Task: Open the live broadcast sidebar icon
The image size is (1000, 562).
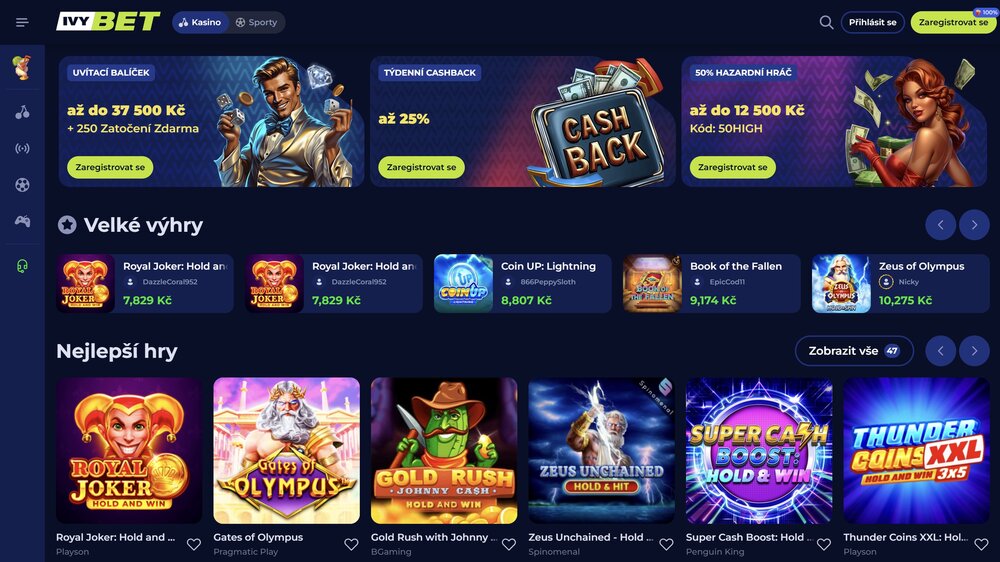Action: tap(22, 149)
